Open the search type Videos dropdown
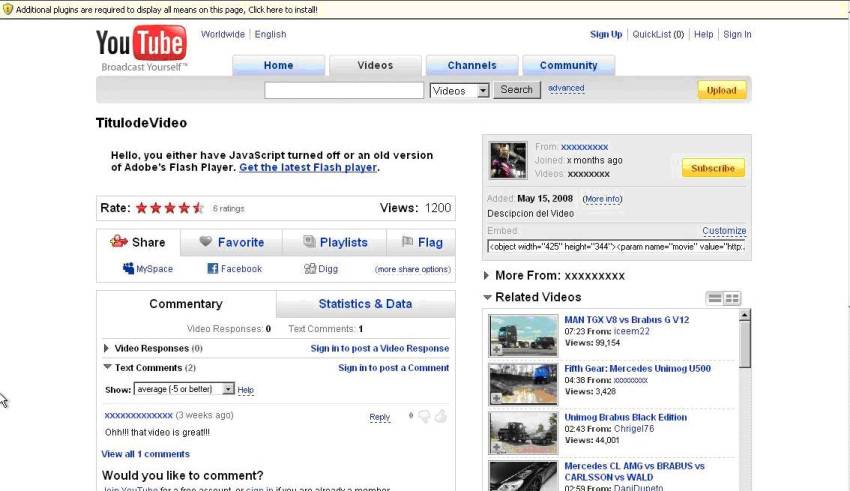The image size is (850, 491). [460, 91]
